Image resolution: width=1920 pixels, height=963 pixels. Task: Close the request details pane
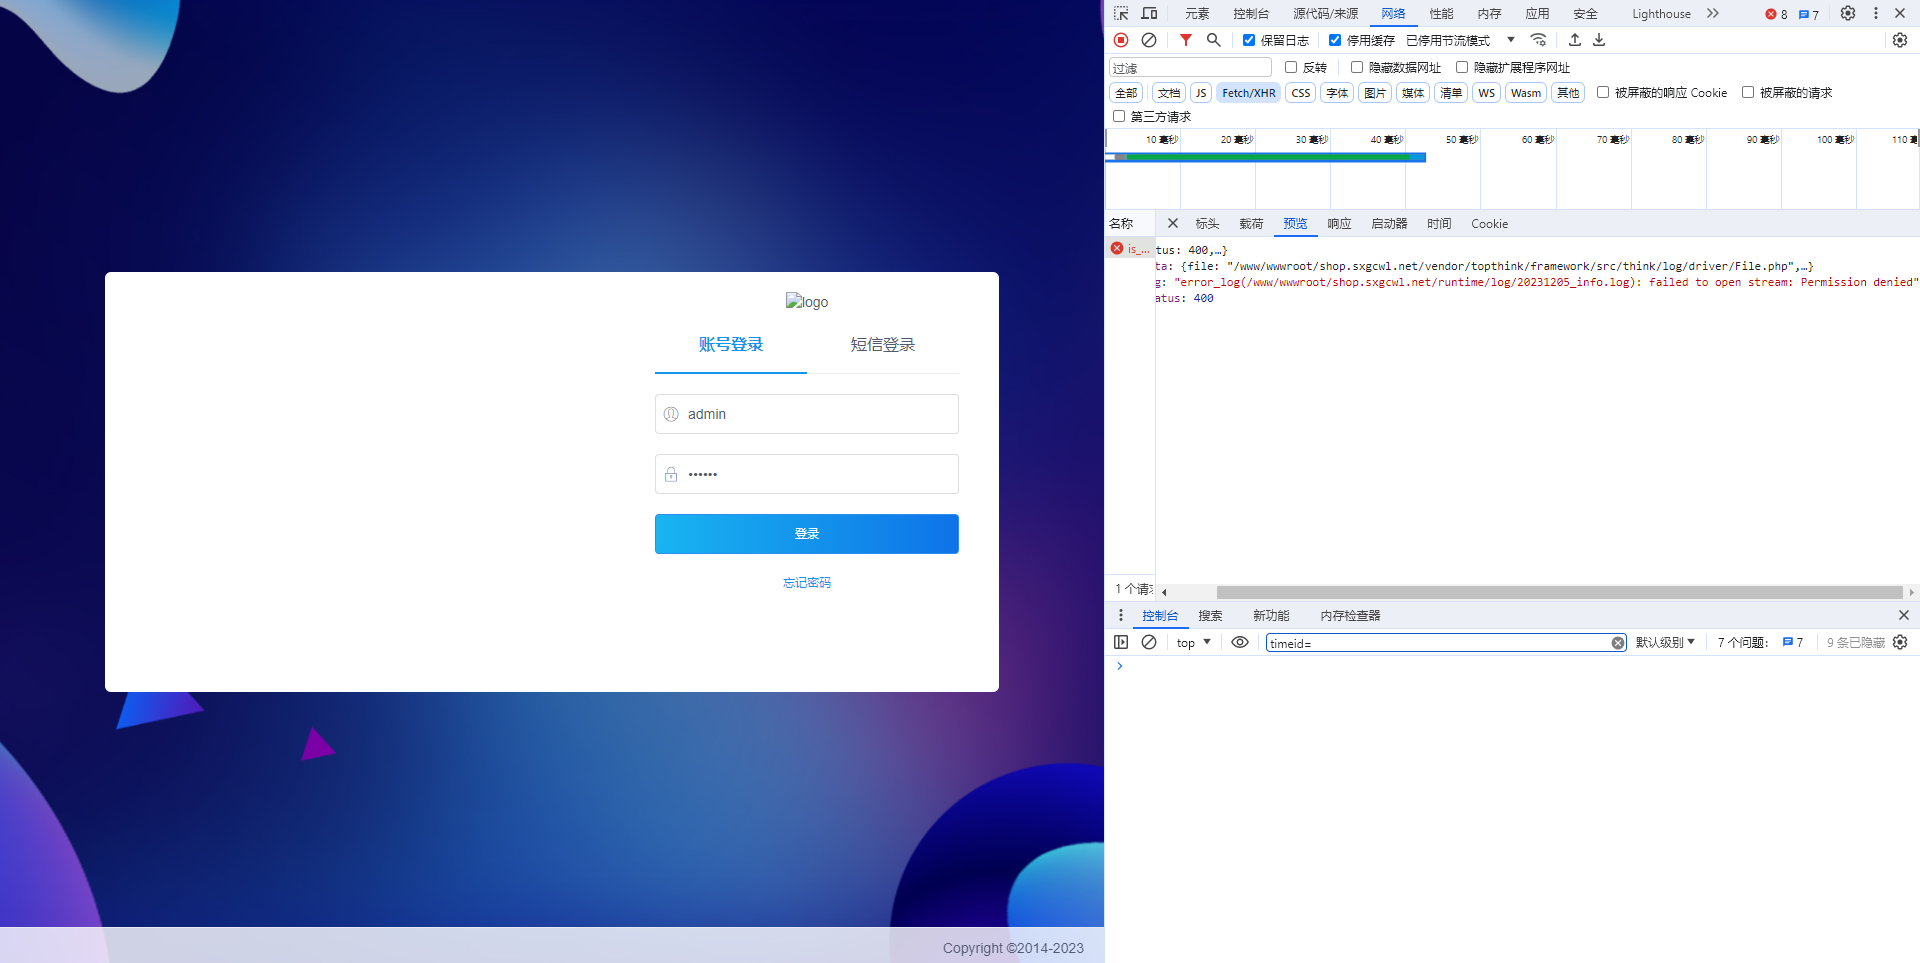(x=1173, y=223)
